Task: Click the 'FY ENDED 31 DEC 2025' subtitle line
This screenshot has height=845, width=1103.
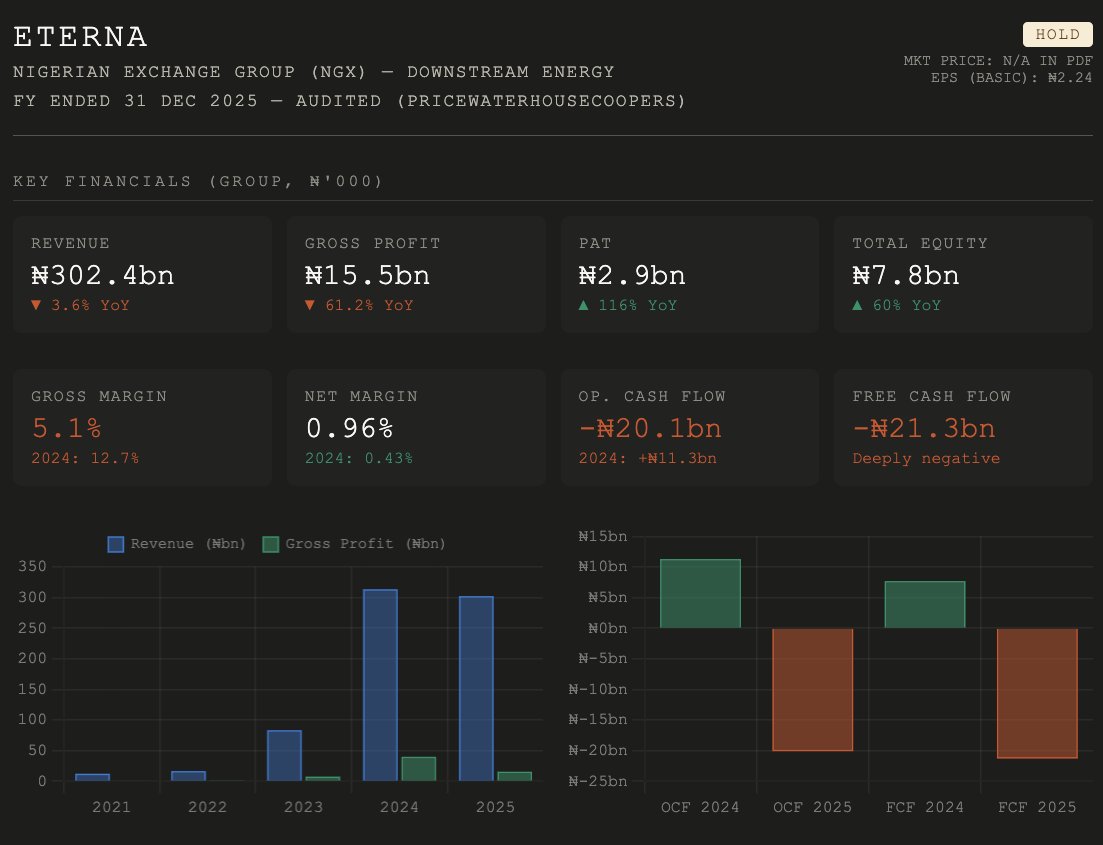Action: click(349, 101)
